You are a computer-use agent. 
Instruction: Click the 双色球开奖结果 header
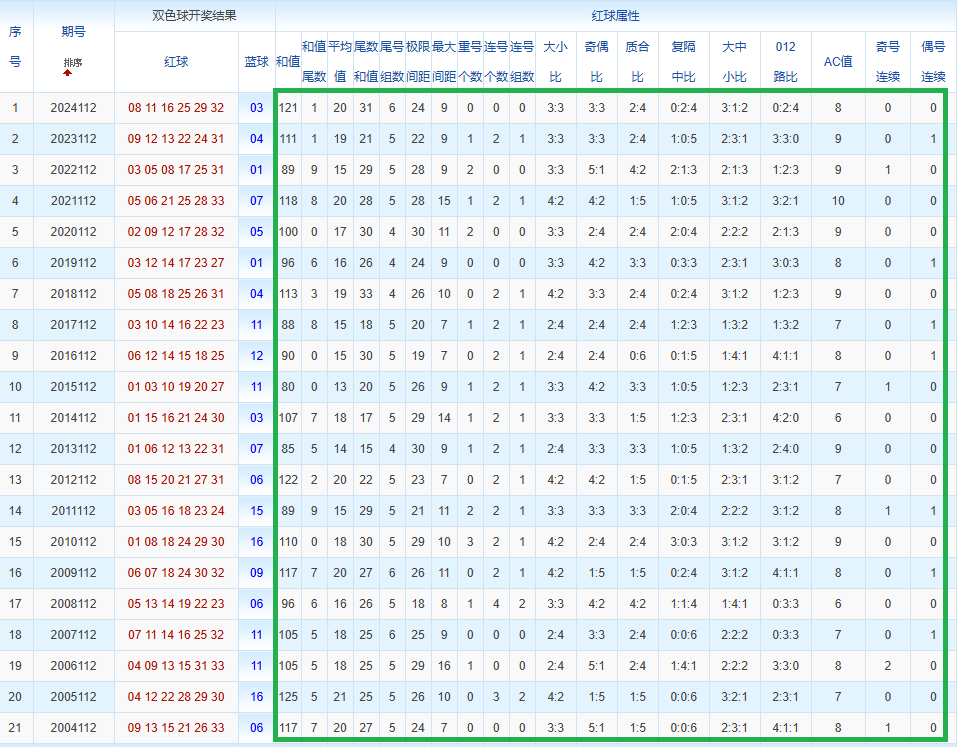(x=194, y=16)
